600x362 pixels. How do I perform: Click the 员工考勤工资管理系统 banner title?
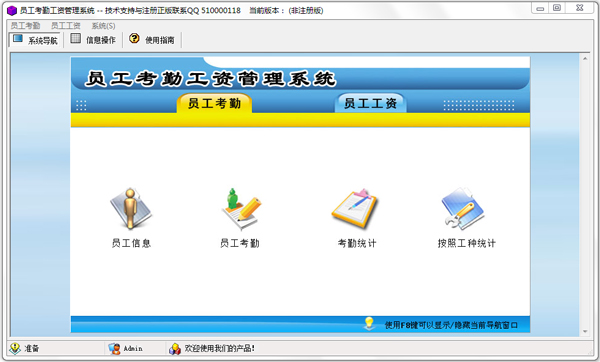(210, 78)
